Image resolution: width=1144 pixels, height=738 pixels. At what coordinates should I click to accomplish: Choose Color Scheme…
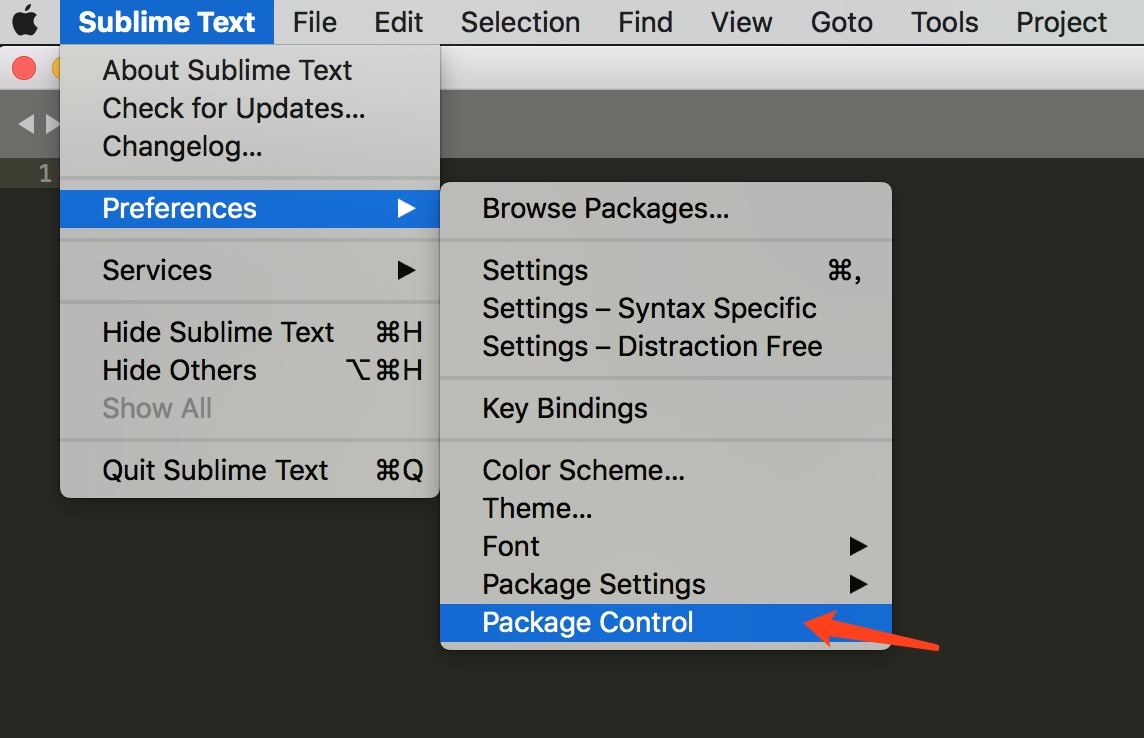665,470
